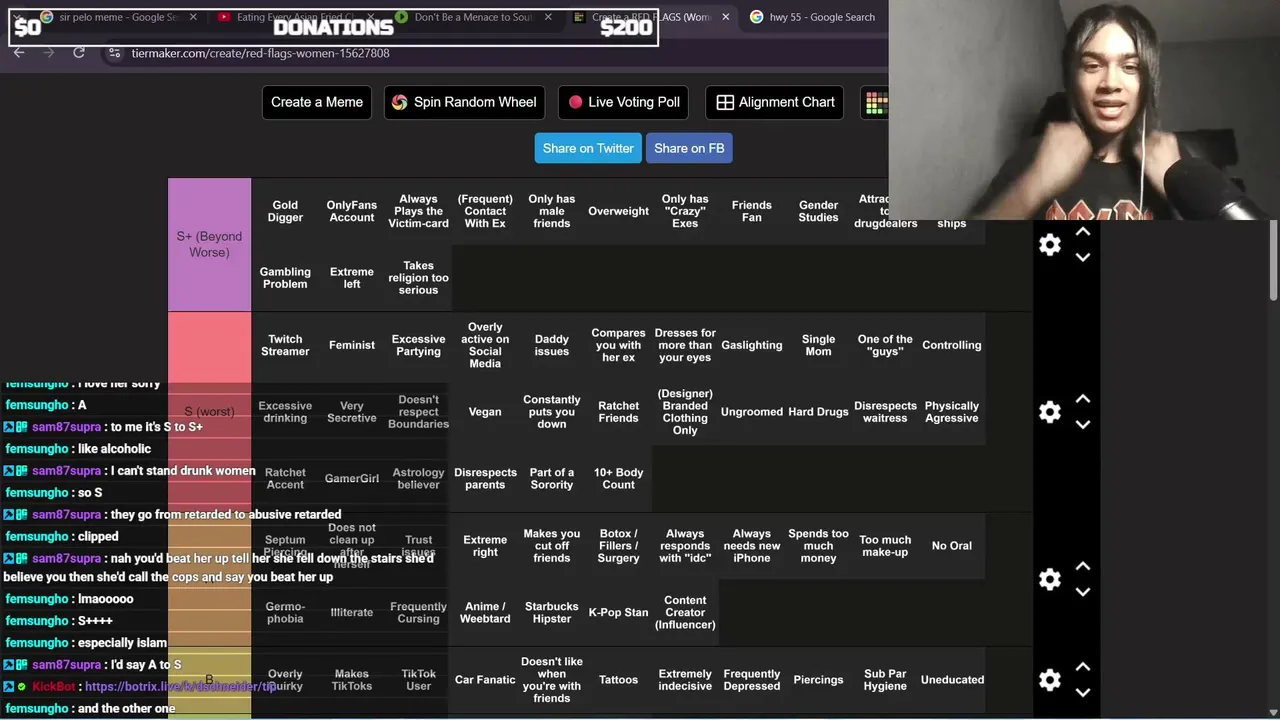Click the browser forward arrow
This screenshot has width=1280, height=720.
coord(49,53)
